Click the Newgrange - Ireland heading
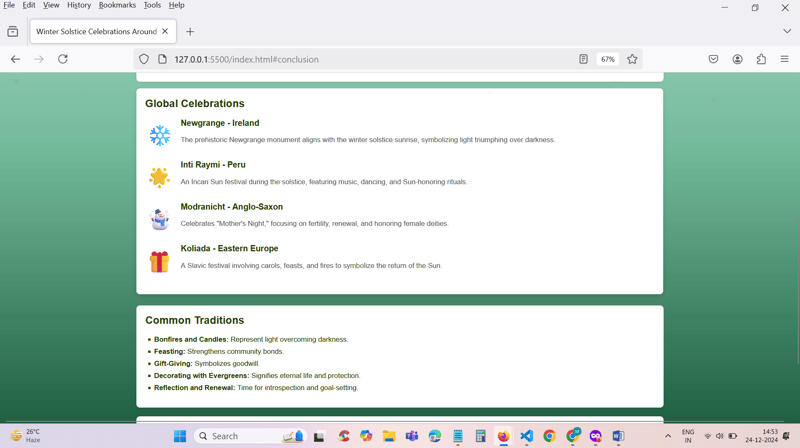The image size is (800, 448). pyautogui.click(x=220, y=123)
